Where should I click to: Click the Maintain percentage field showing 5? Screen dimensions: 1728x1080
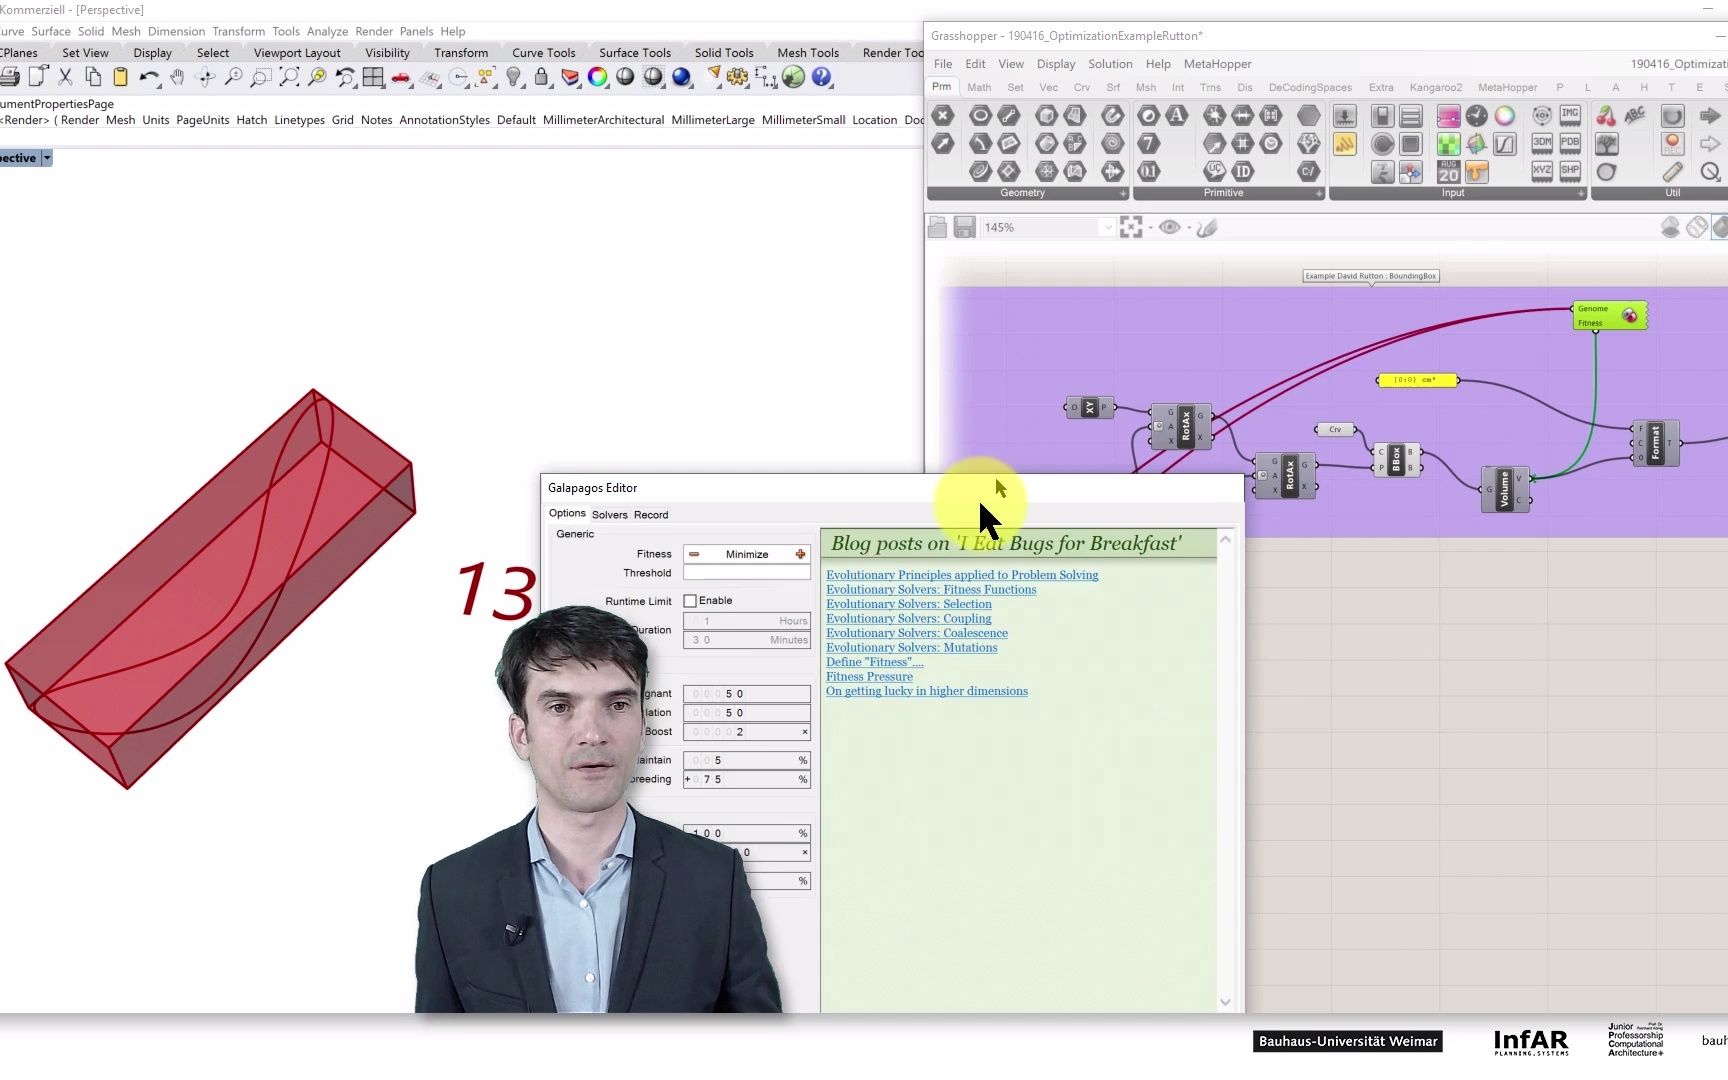(747, 761)
